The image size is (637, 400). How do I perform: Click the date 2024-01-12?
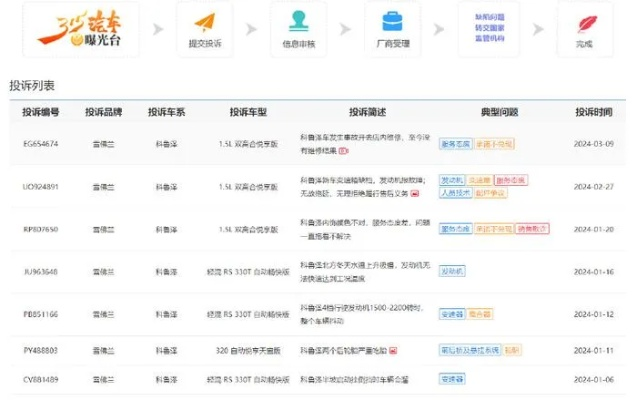594,314
